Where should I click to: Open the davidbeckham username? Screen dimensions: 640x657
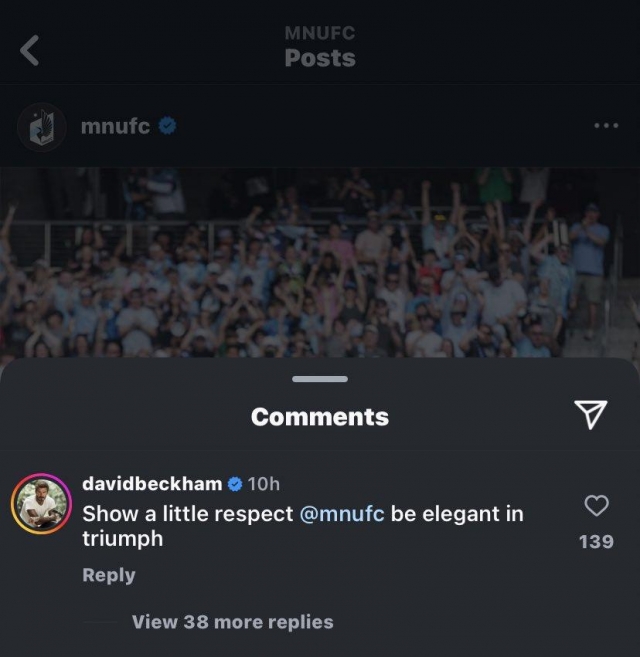[x=152, y=484]
